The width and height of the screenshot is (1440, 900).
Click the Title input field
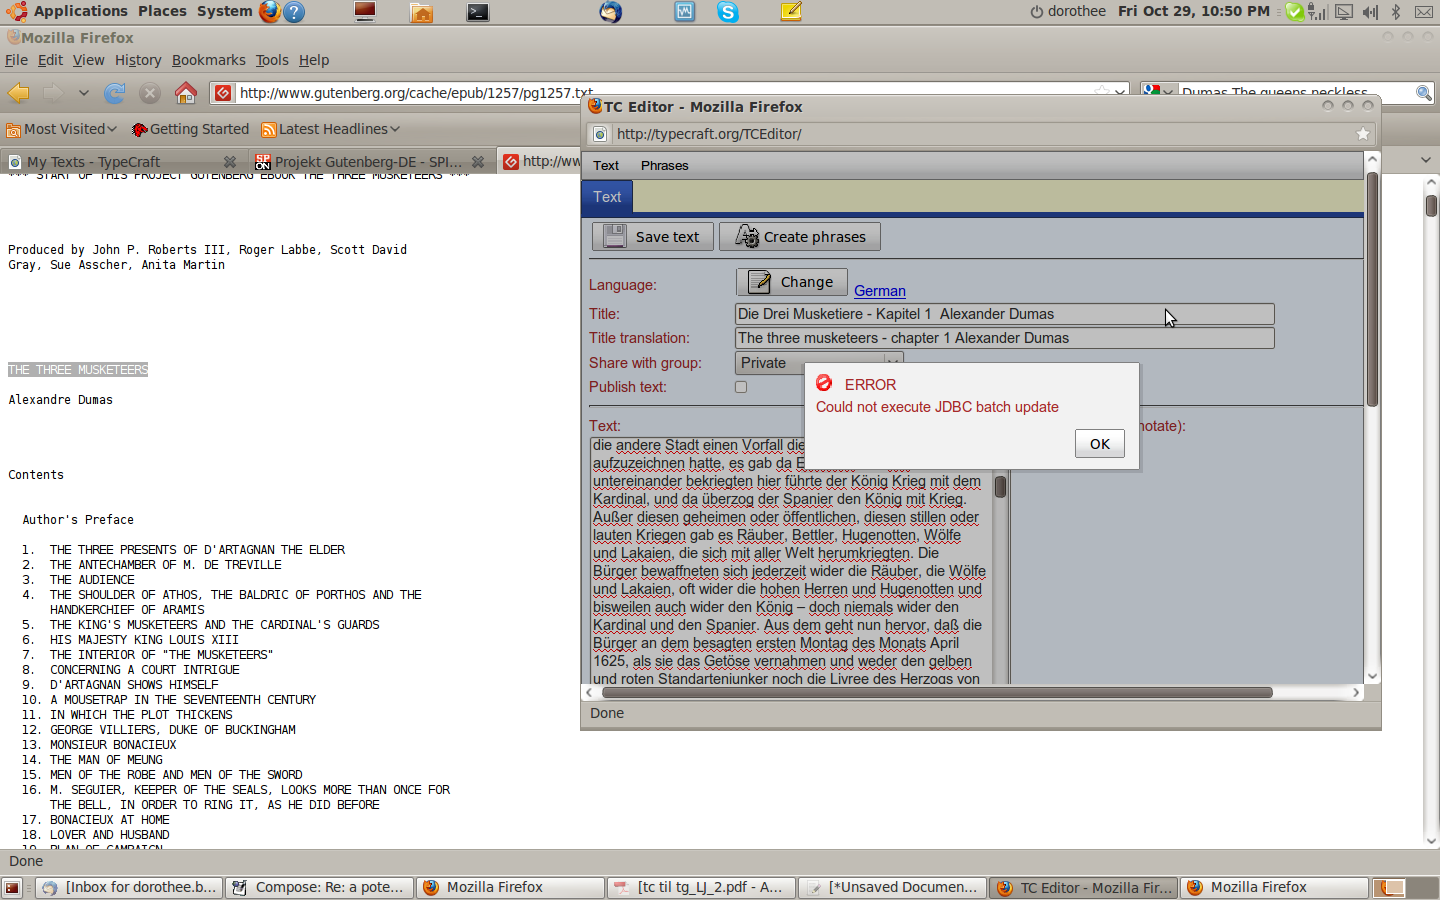[1004, 314]
